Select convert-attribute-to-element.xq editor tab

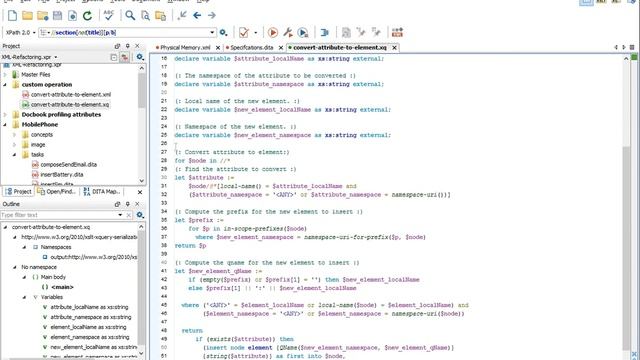pos(340,48)
